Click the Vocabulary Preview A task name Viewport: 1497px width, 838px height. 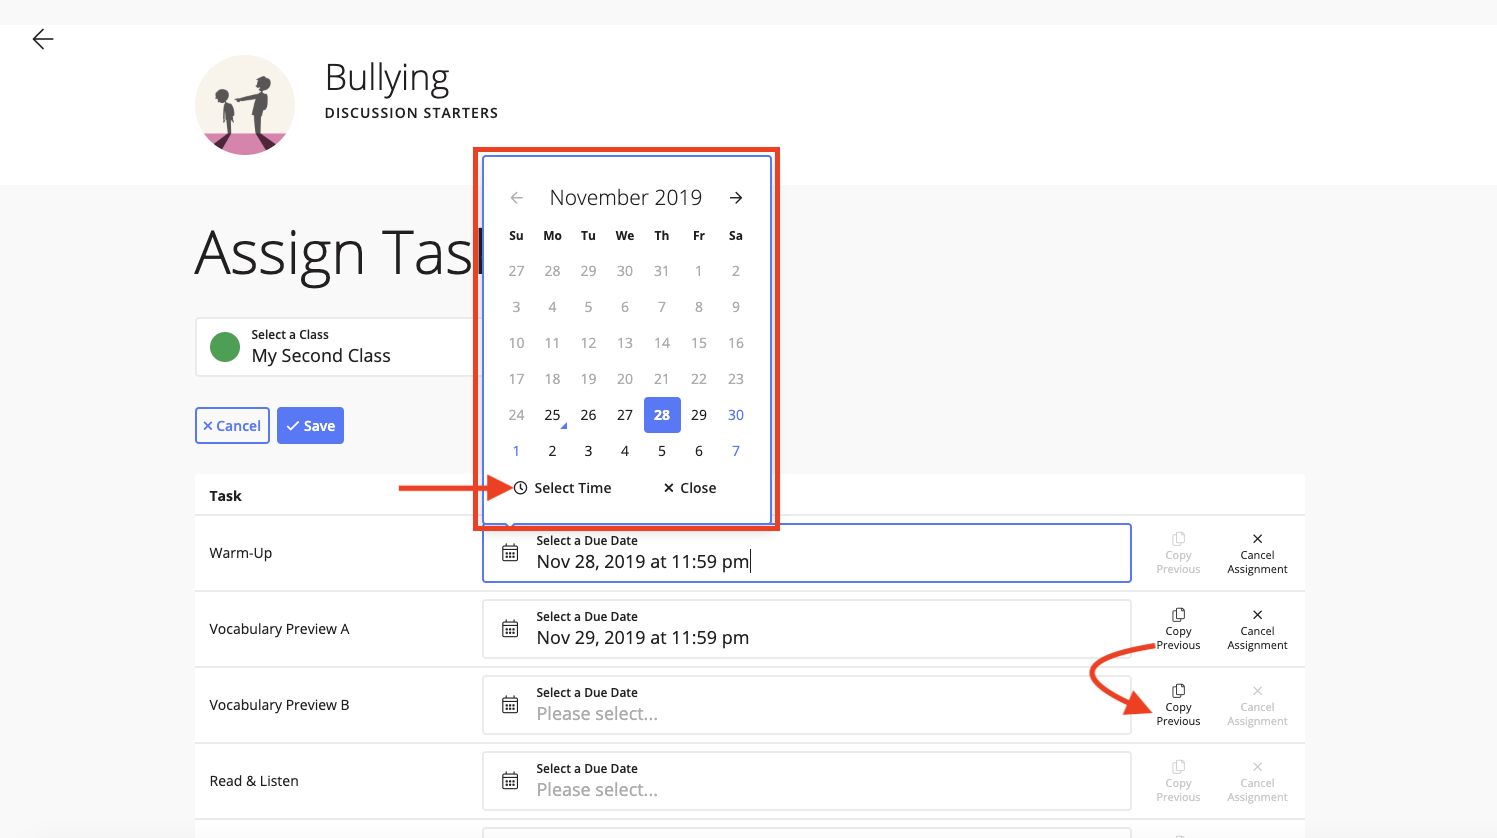pos(279,629)
